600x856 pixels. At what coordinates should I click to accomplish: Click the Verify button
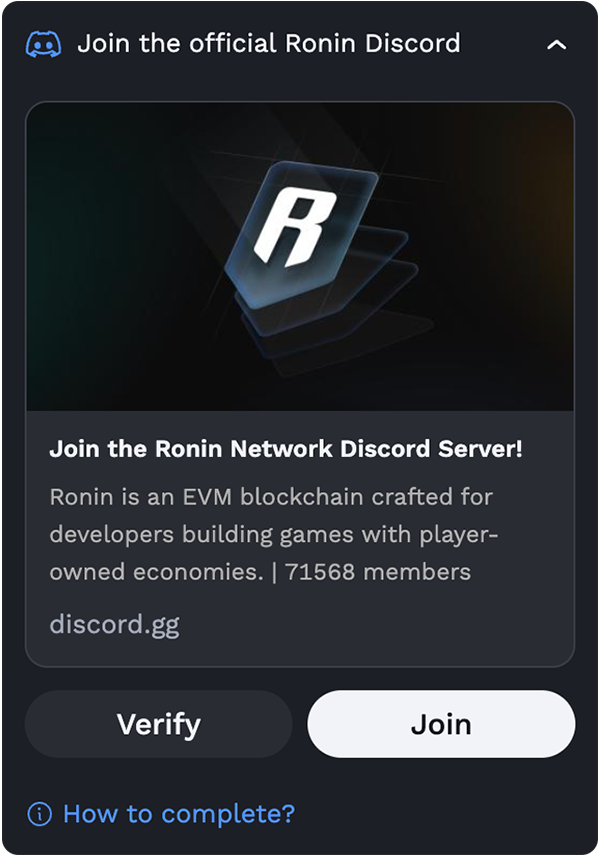(158, 724)
